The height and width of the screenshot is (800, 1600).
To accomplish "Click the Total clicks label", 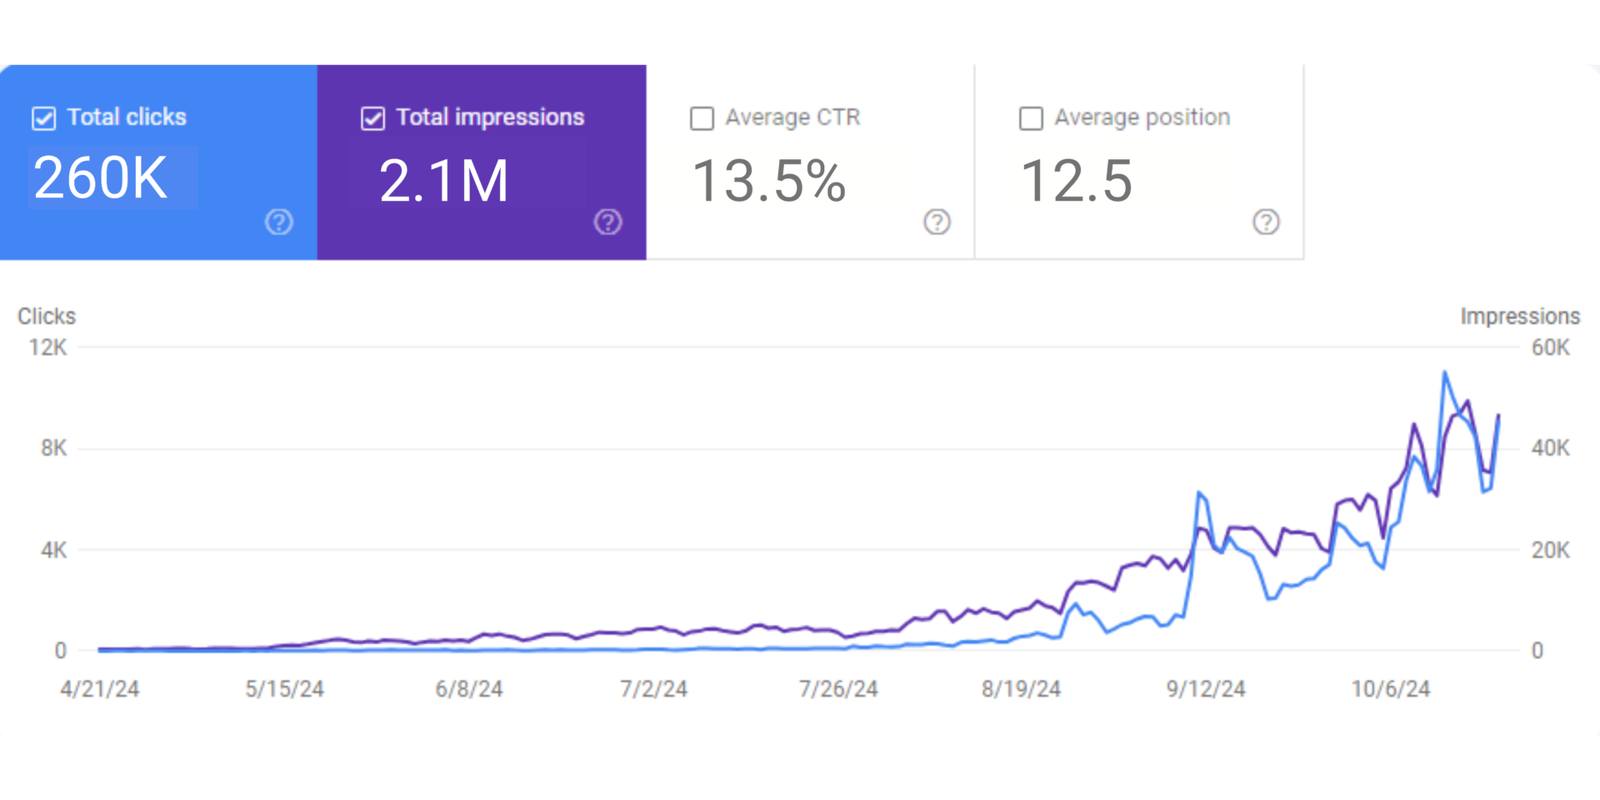I will coord(127,117).
